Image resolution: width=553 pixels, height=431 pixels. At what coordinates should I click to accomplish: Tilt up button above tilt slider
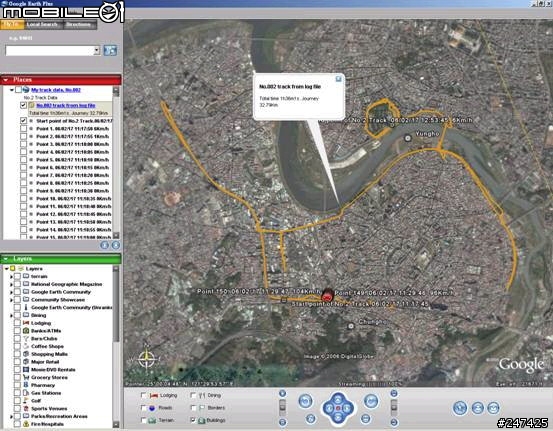[x=394, y=394]
